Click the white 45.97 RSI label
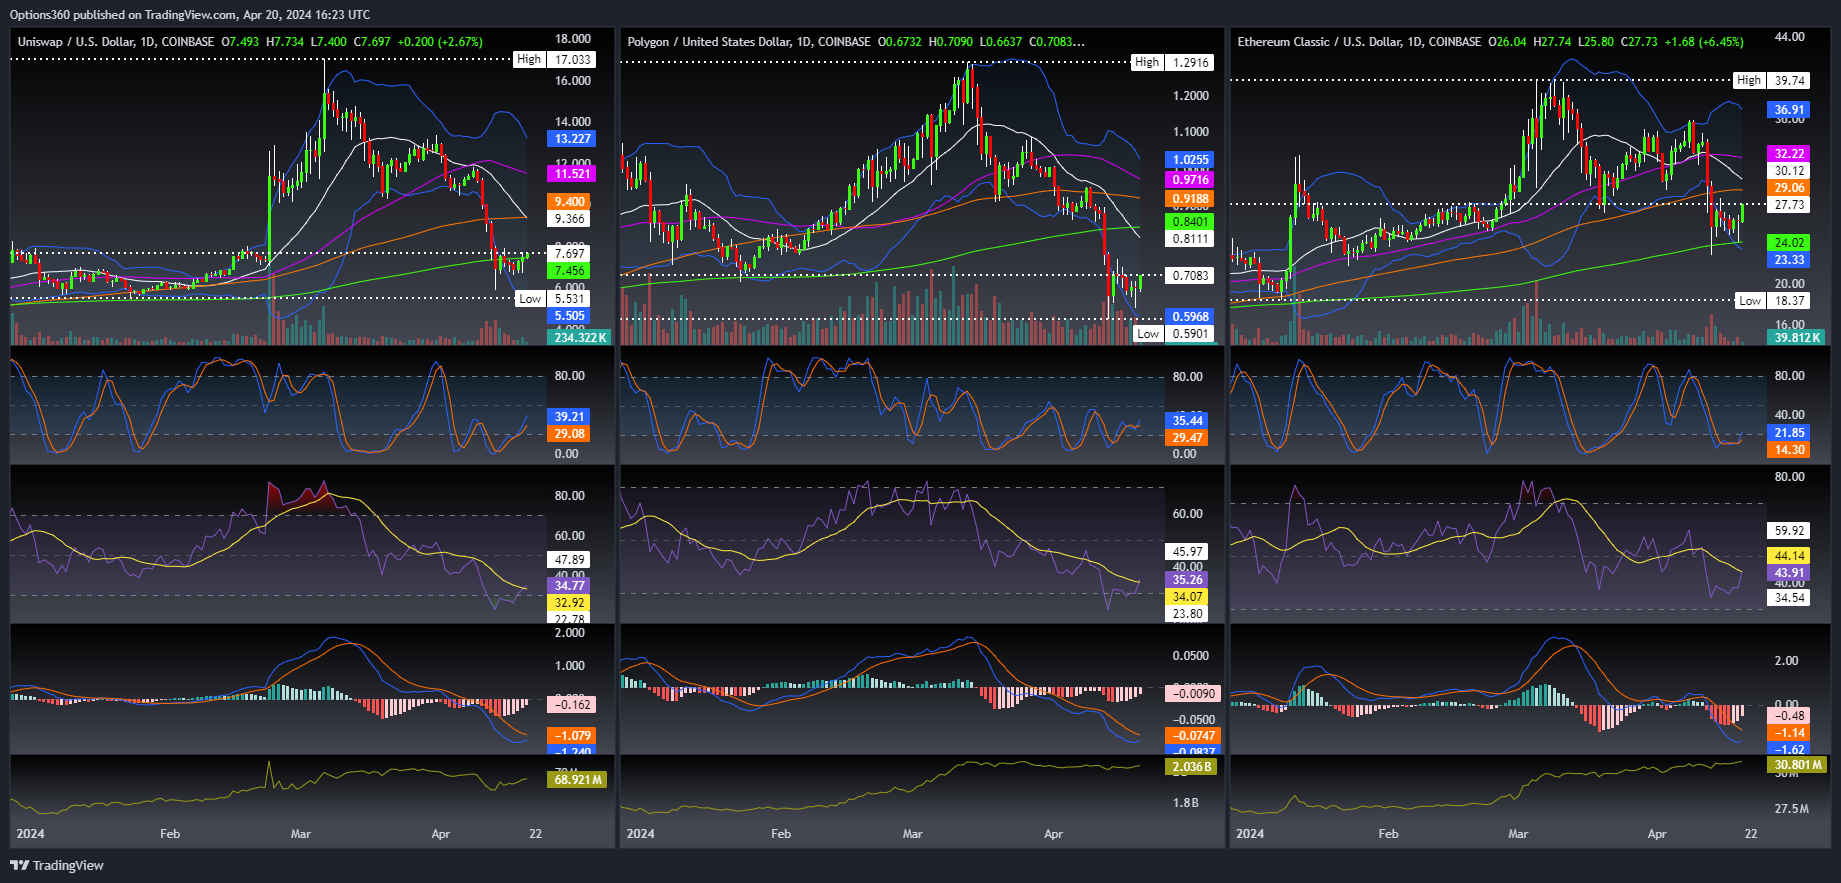Viewport: 1841px width, 883px height. [x=1188, y=552]
